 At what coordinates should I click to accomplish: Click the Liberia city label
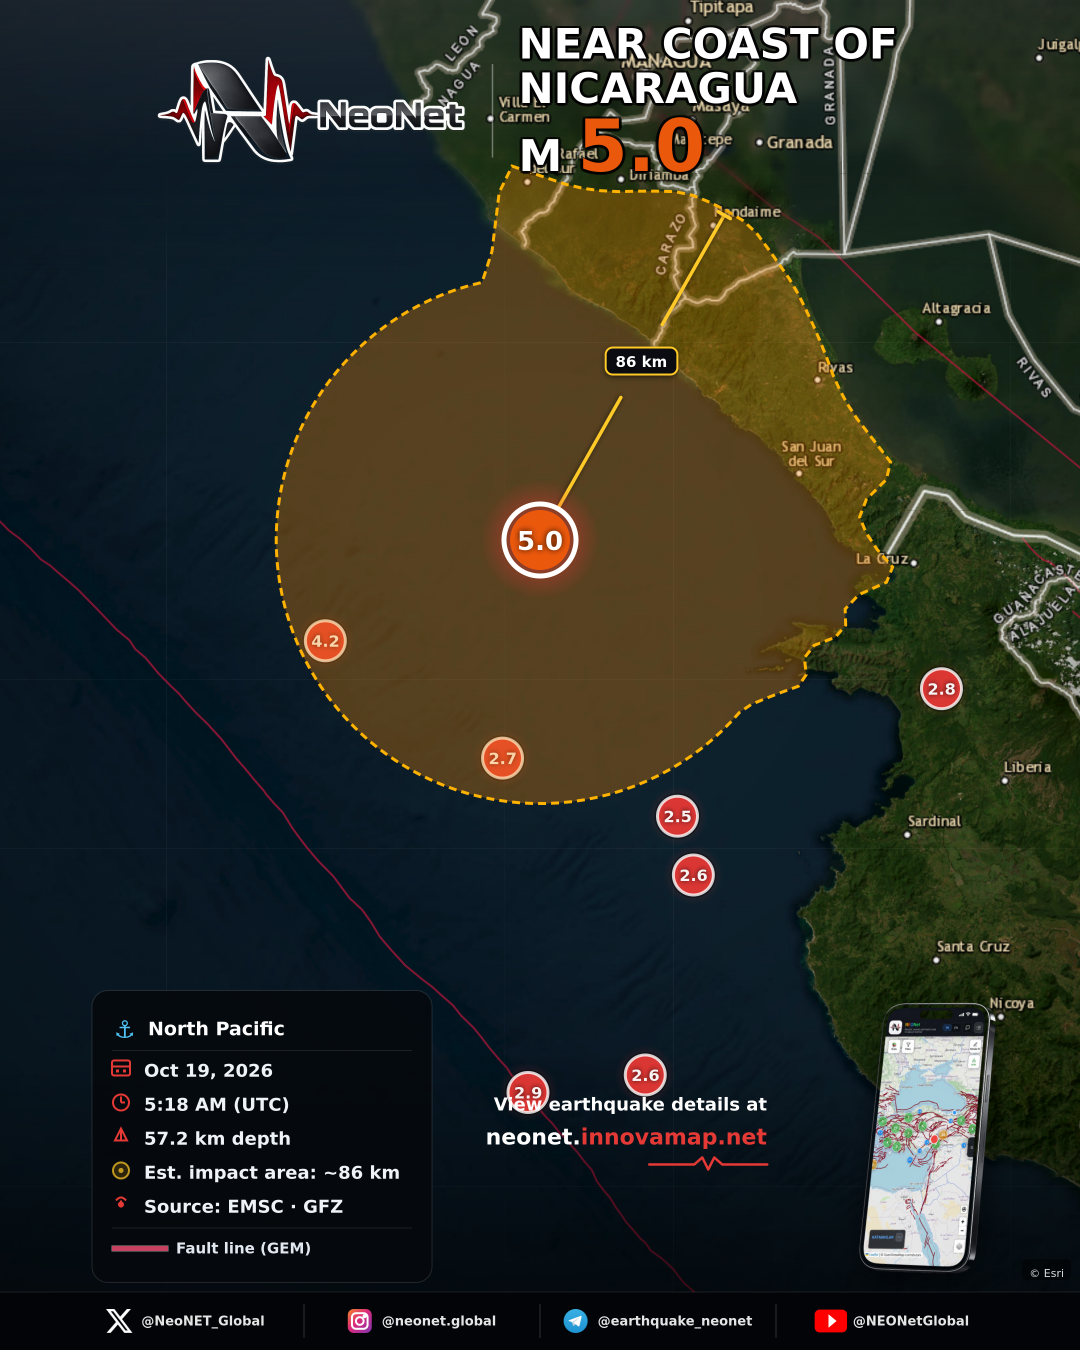pyautogui.click(x=1027, y=767)
